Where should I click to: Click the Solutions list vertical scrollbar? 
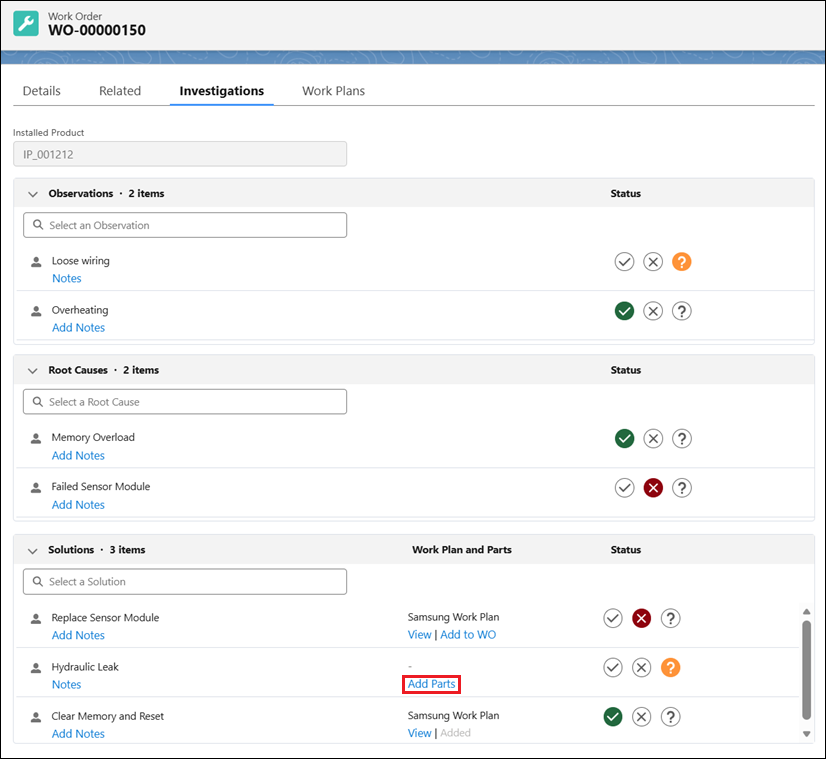coord(807,670)
